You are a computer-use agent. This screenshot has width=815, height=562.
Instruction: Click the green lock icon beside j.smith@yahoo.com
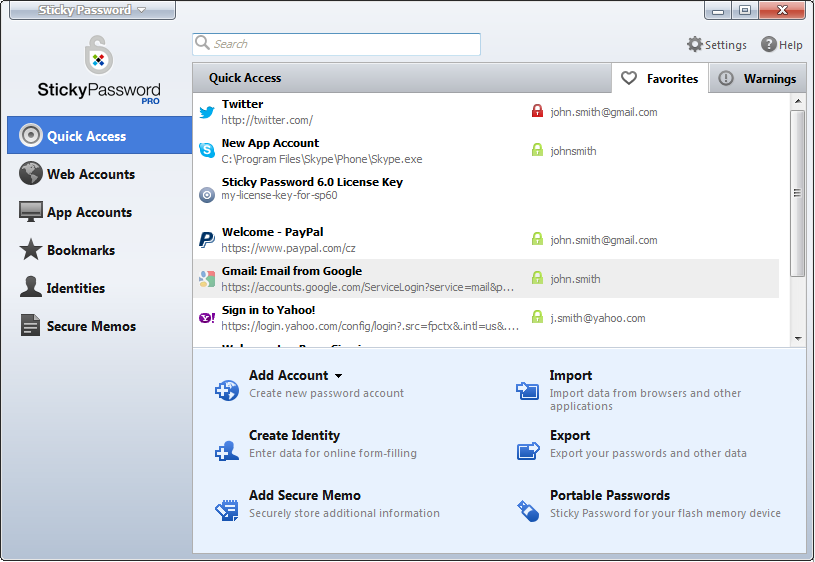tap(537, 317)
